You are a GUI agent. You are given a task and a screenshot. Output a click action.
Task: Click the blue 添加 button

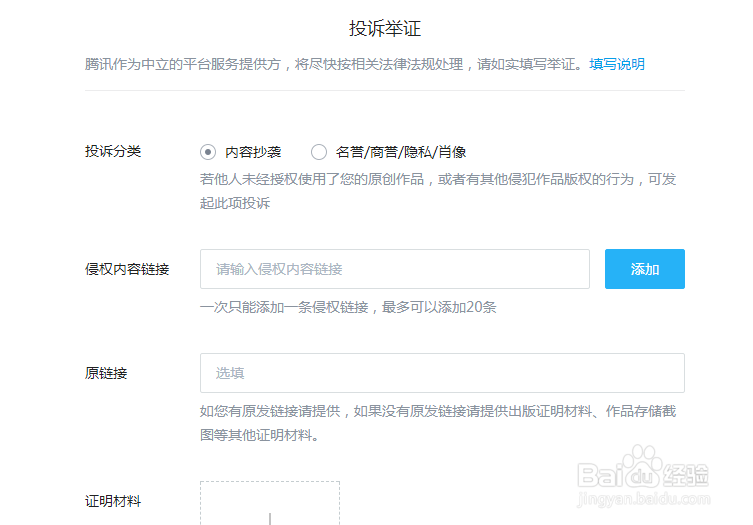pyautogui.click(x=644, y=269)
